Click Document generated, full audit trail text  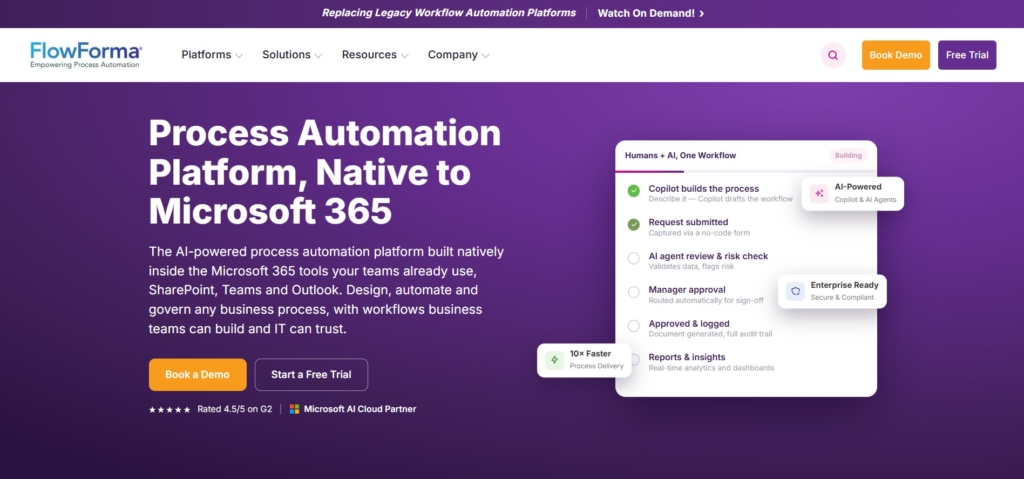pyautogui.click(x=711, y=334)
